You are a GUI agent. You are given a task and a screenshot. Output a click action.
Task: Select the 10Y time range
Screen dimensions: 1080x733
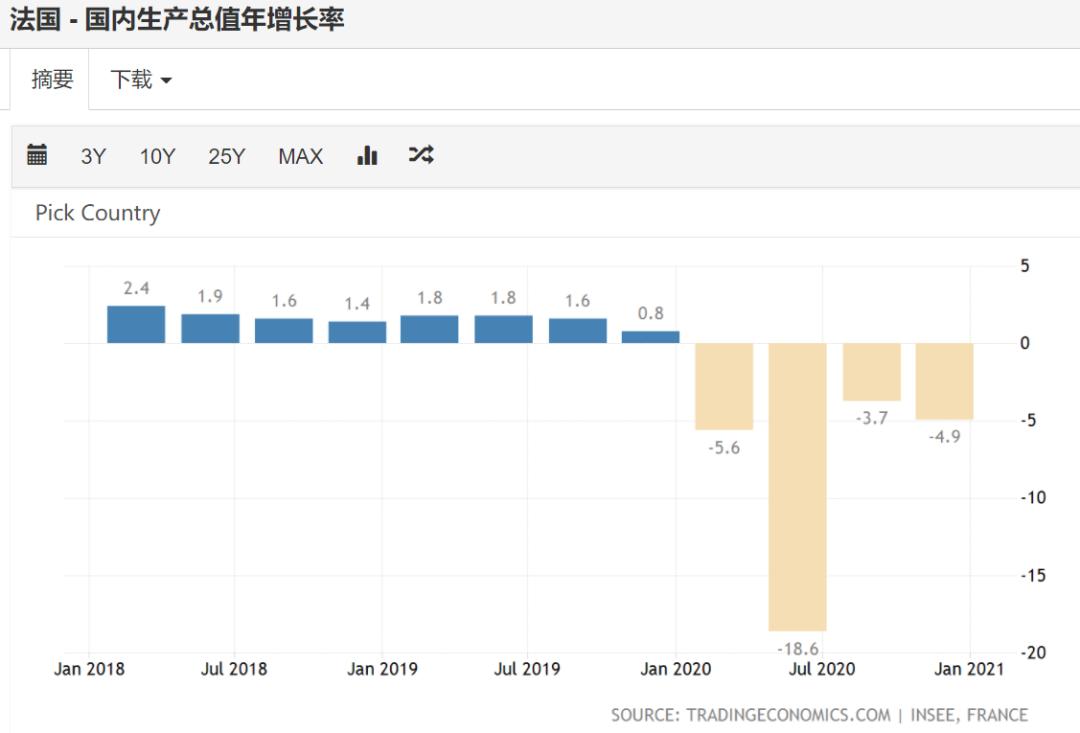pos(156,155)
